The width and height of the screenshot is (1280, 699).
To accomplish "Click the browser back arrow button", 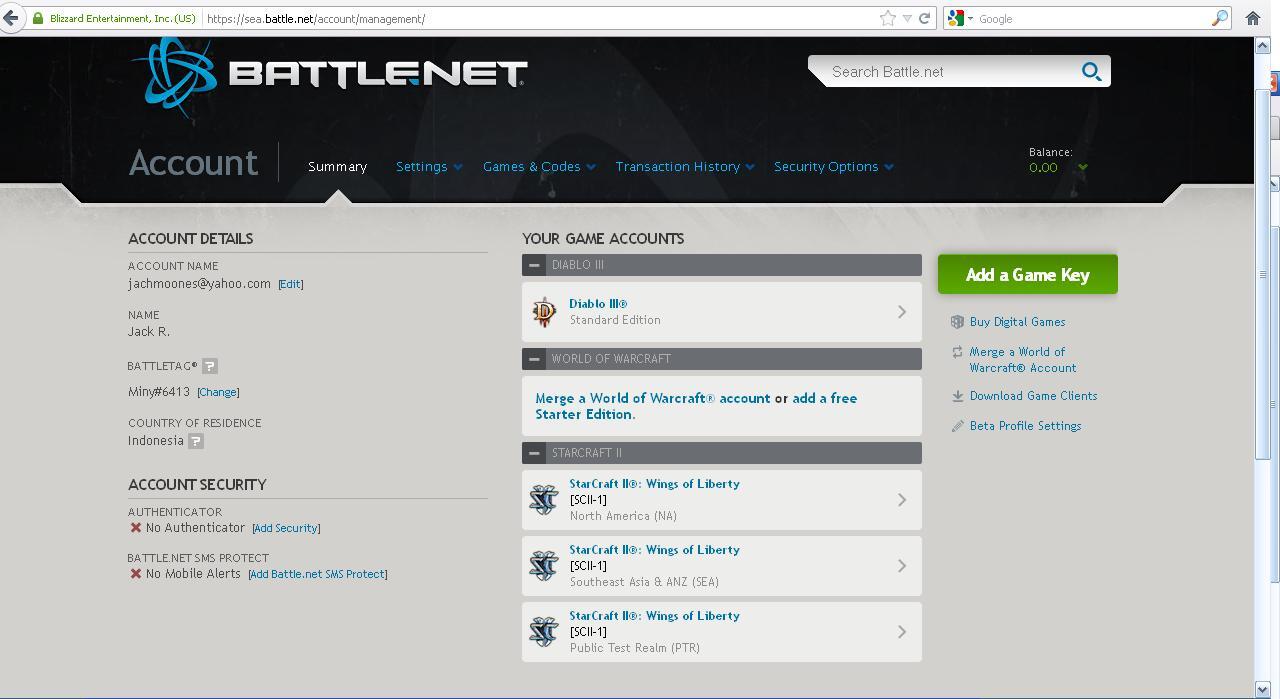I will tap(10, 18).
